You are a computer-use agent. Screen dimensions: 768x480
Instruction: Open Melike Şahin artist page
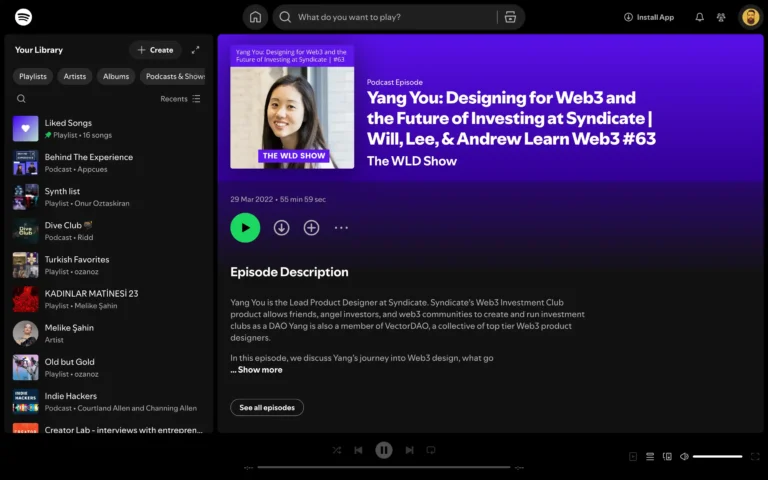108,334
